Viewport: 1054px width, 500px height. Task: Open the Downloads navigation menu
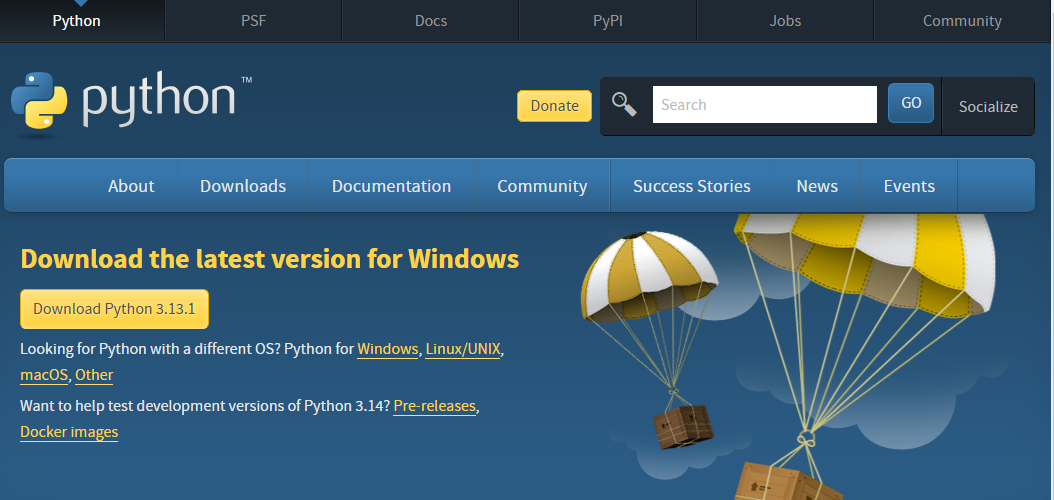tap(243, 186)
